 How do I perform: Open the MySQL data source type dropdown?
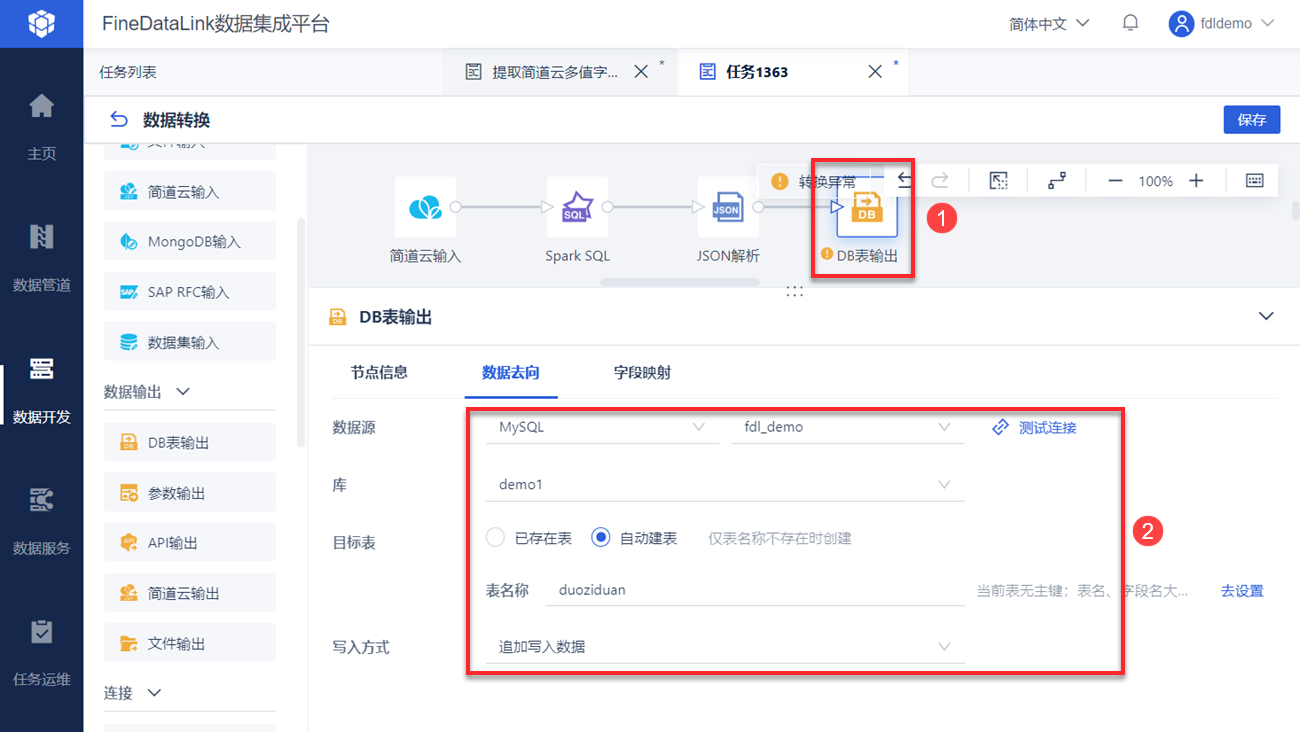[x=601, y=427]
